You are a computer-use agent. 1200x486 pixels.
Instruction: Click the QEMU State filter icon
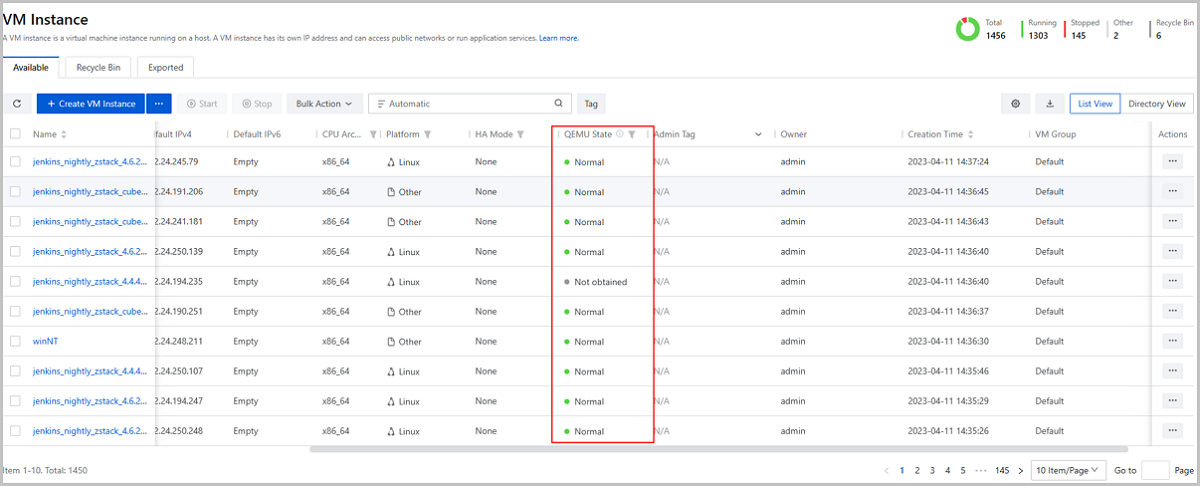(632, 134)
